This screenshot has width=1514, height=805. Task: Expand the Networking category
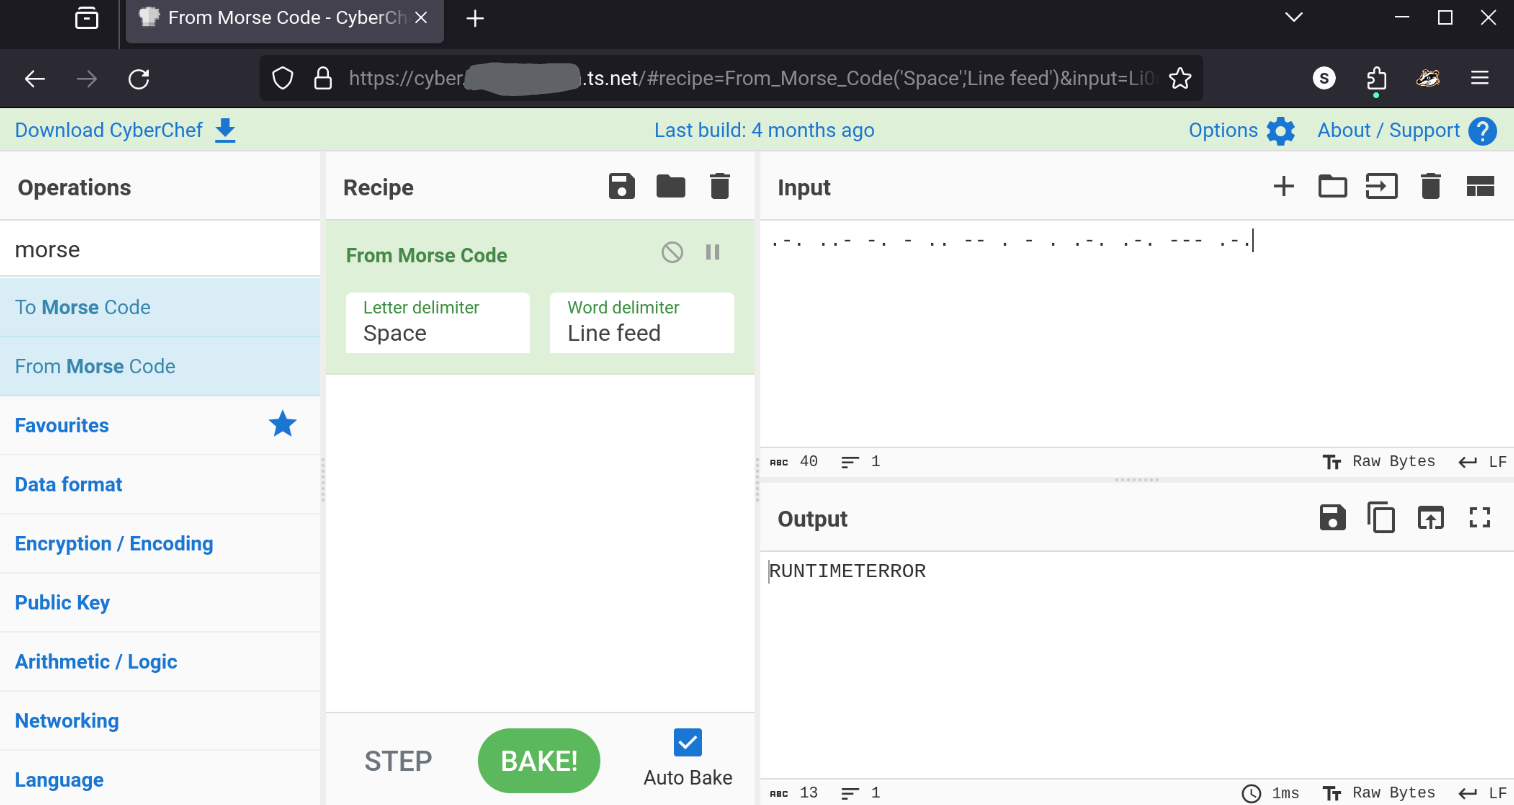click(x=160, y=720)
